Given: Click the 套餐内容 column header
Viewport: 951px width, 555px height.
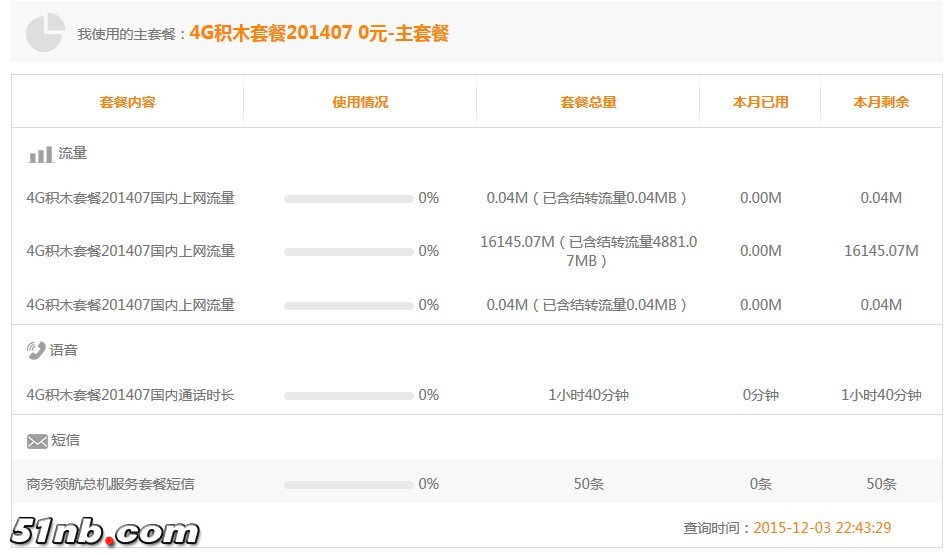Looking at the screenshot, I should [x=127, y=102].
